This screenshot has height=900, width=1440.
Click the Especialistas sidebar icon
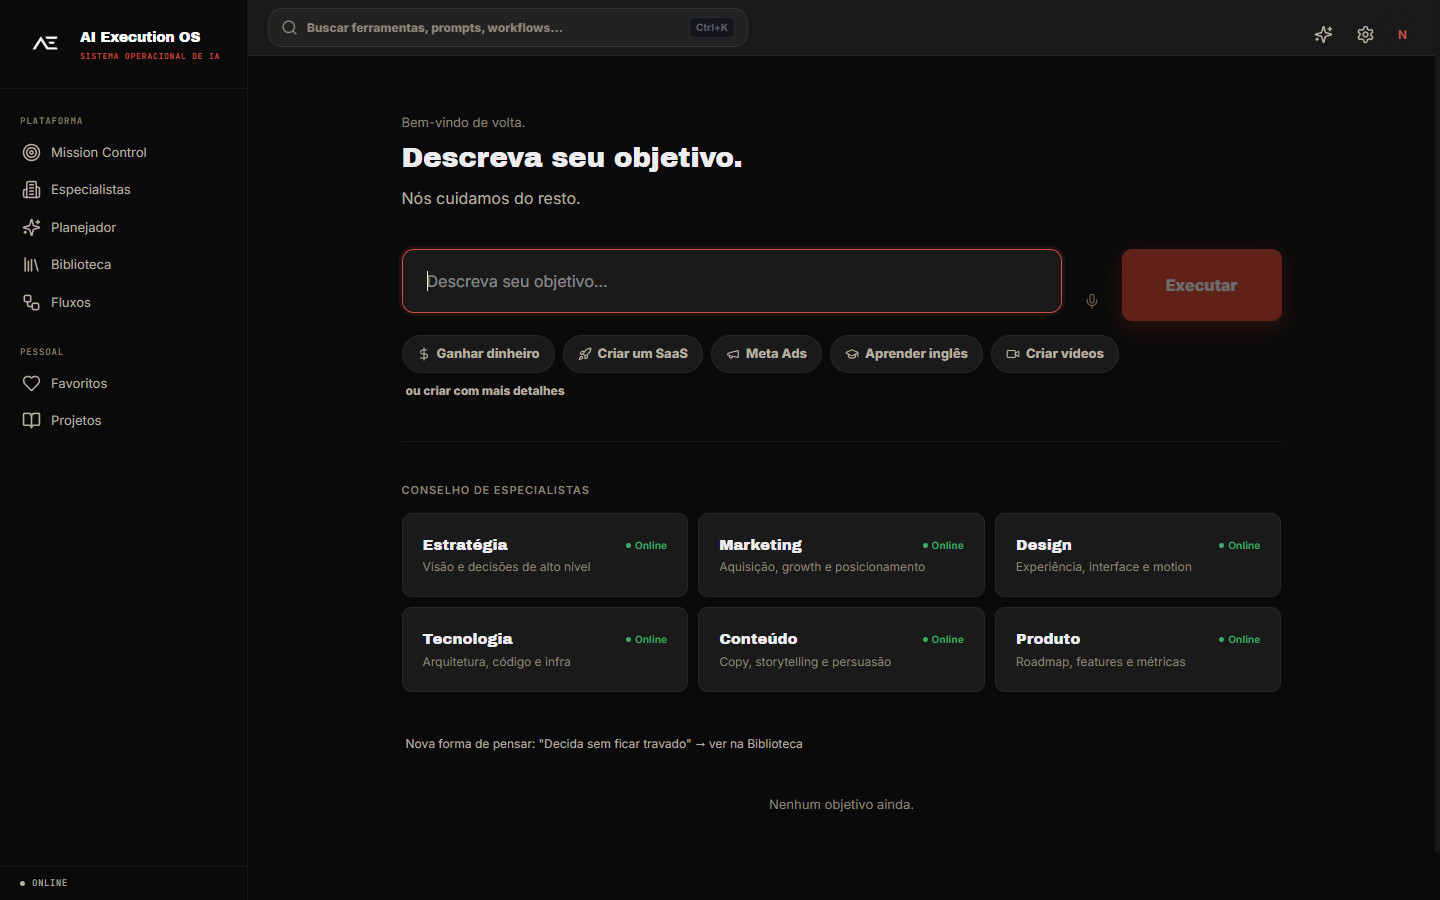click(32, 190)
